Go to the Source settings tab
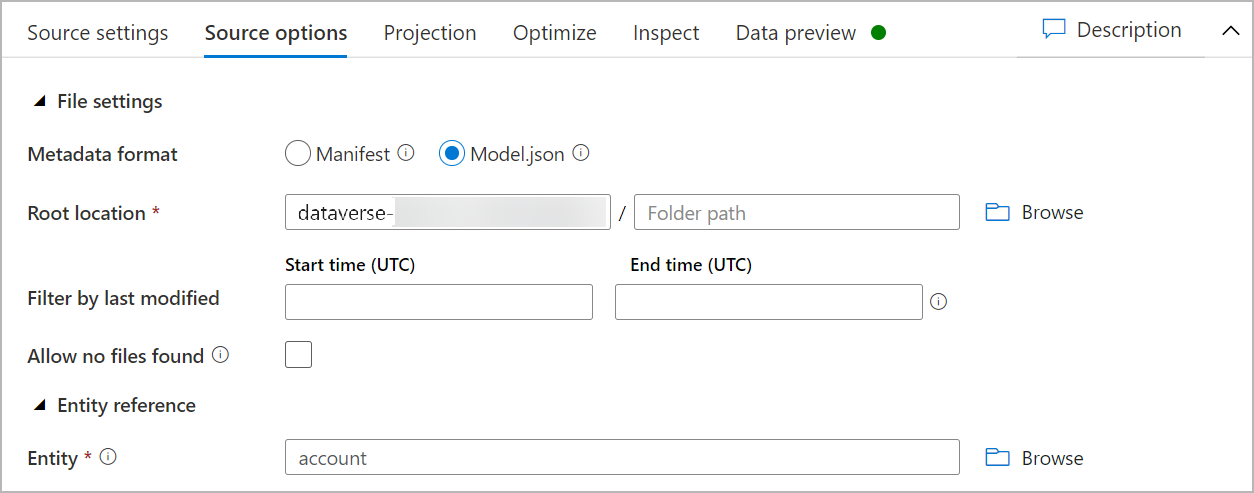1254x493 pixels. tap(98, 33)
